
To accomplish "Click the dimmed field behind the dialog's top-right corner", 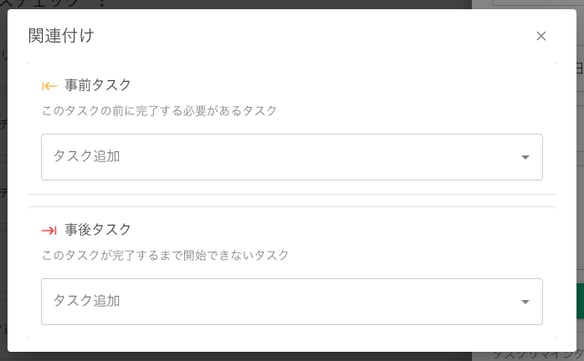I will tap(538, 3).
